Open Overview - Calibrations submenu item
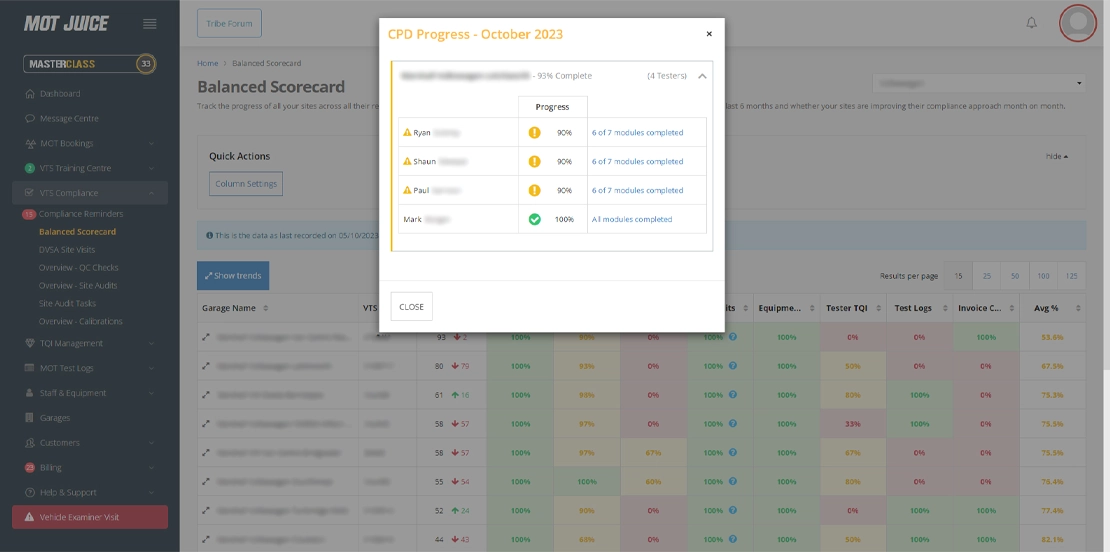This screenshot has width=1110, height=552. click(81, 321)
